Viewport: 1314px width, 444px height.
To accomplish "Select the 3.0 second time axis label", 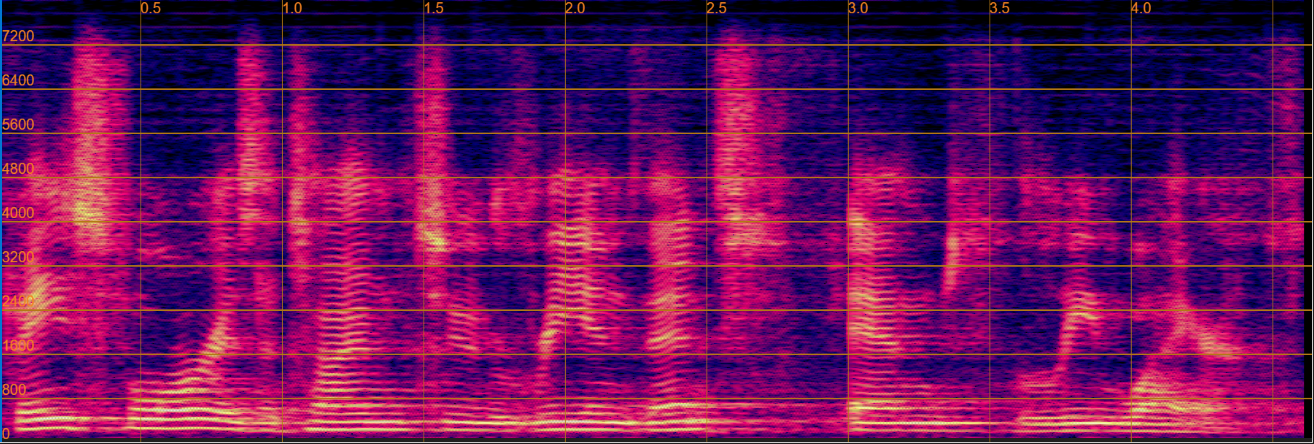I will pos(858,9).
